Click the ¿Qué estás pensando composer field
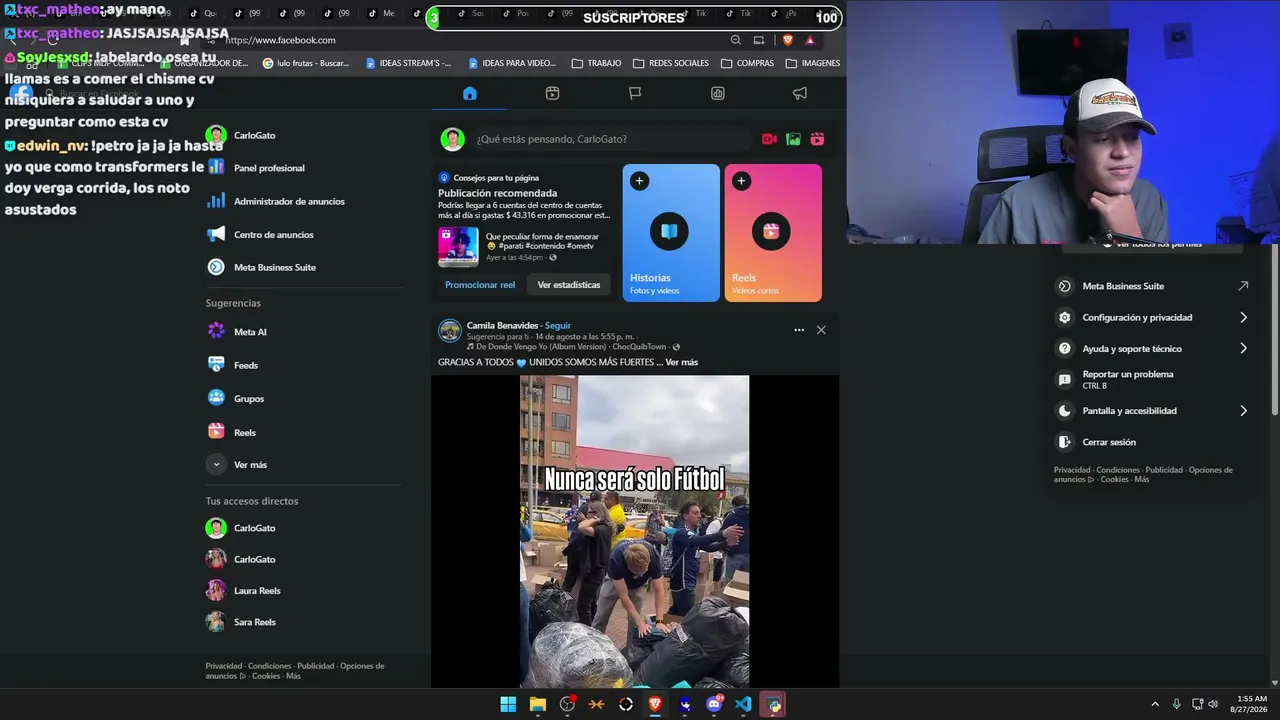Screen dimensions: 1280x720 click(x=611, y=139)
